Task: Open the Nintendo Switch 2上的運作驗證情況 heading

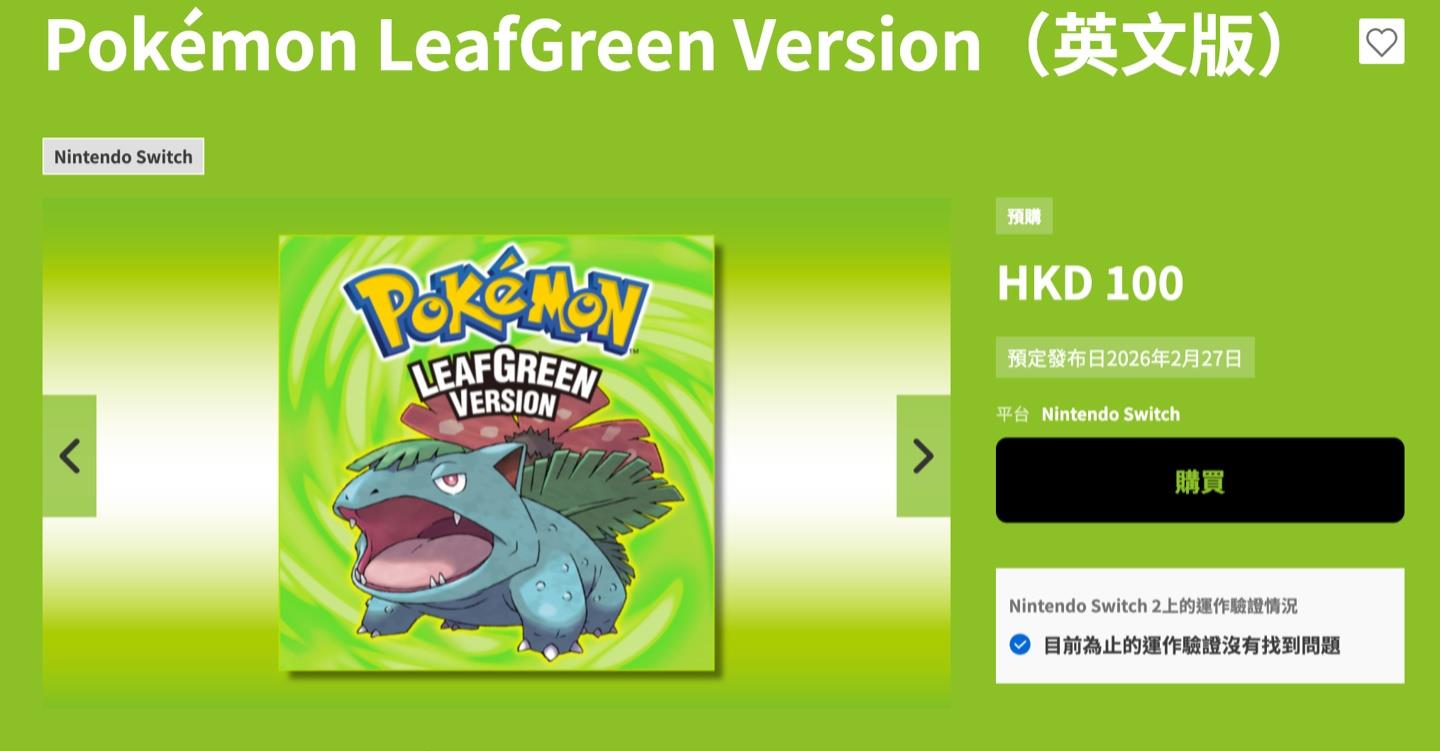Action: [1153, 606]
